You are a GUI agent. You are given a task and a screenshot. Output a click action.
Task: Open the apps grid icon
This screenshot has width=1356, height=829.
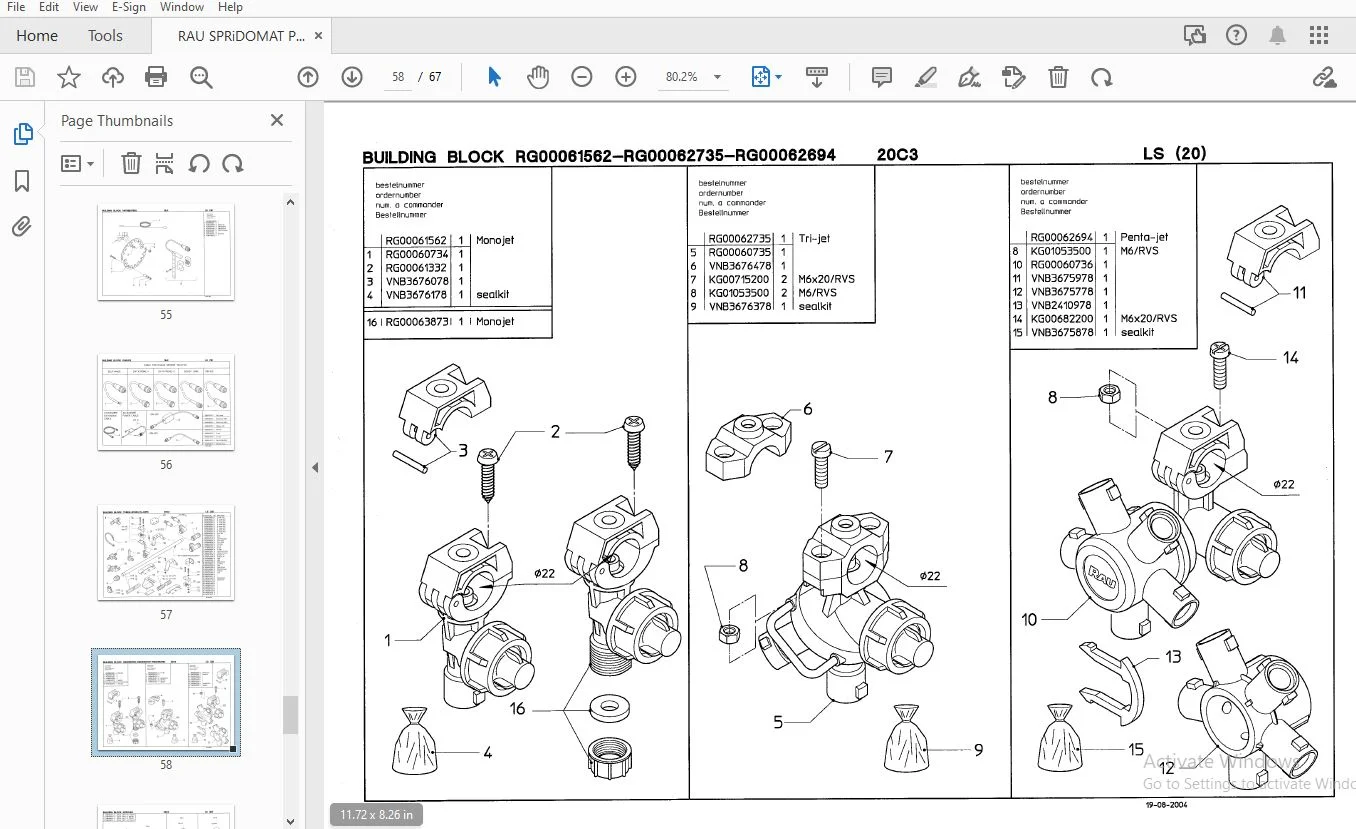click(1320, 35)
